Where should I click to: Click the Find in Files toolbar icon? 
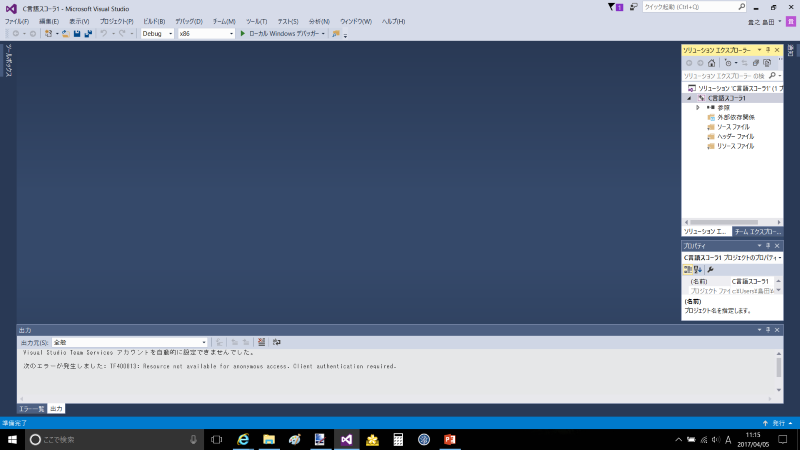point(336,34)
